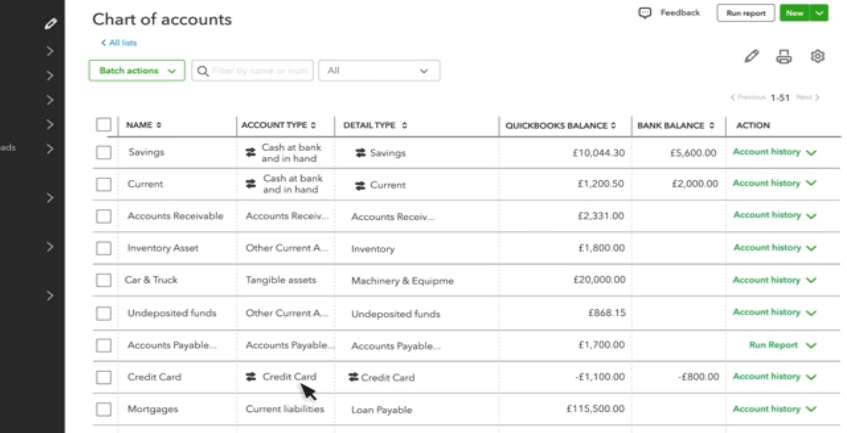
Task: Check the Undeposited funds row checkbox
Action: pyautogui.click(x=103, y=313)
